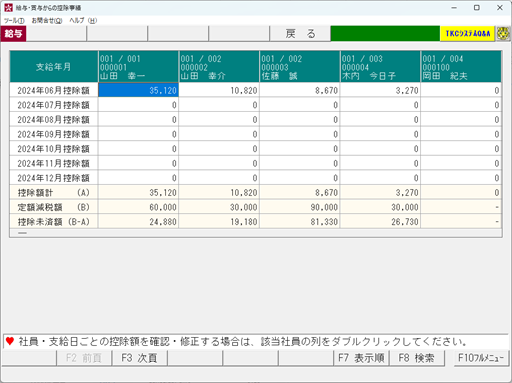Select column header for 山田 幸介 000002

[219, 67]
